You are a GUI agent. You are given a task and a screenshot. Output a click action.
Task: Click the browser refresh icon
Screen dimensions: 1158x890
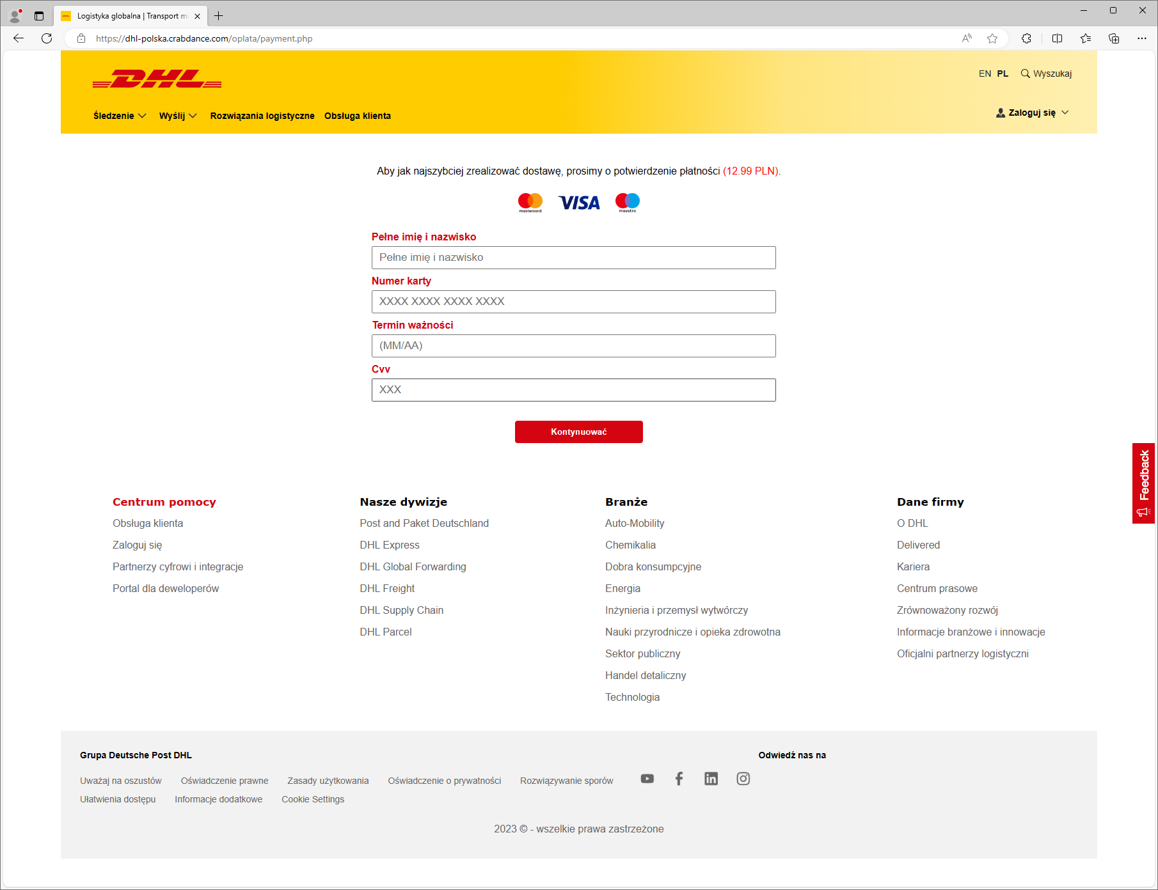click(x=46, y=39)
